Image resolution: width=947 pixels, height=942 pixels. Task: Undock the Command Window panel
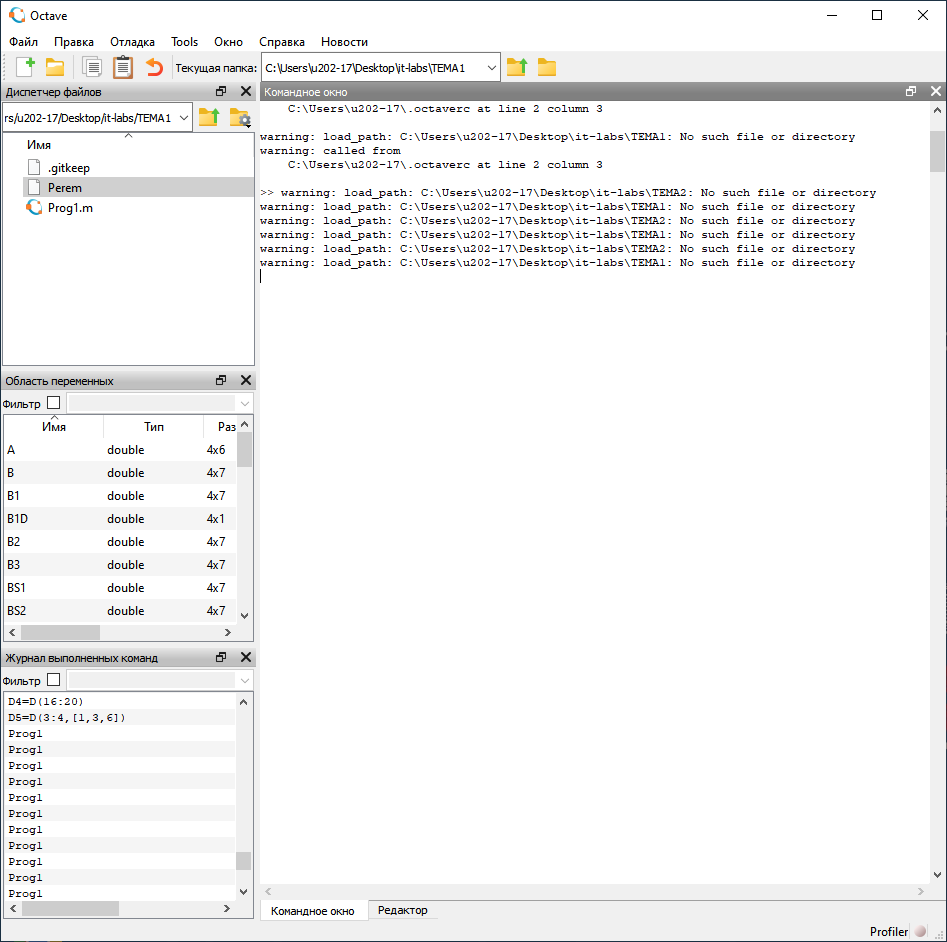[x=911, y=91]
